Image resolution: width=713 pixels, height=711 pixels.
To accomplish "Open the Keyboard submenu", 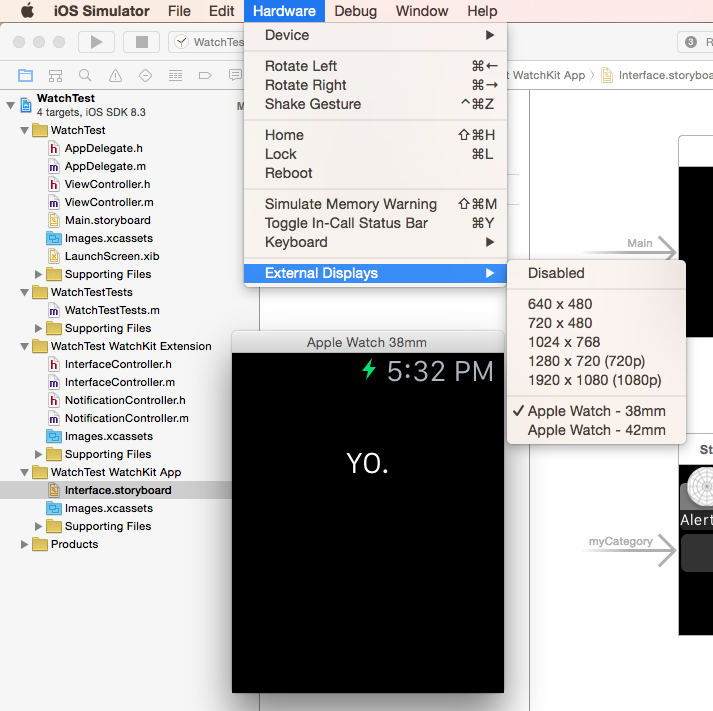I will (376, 242).
